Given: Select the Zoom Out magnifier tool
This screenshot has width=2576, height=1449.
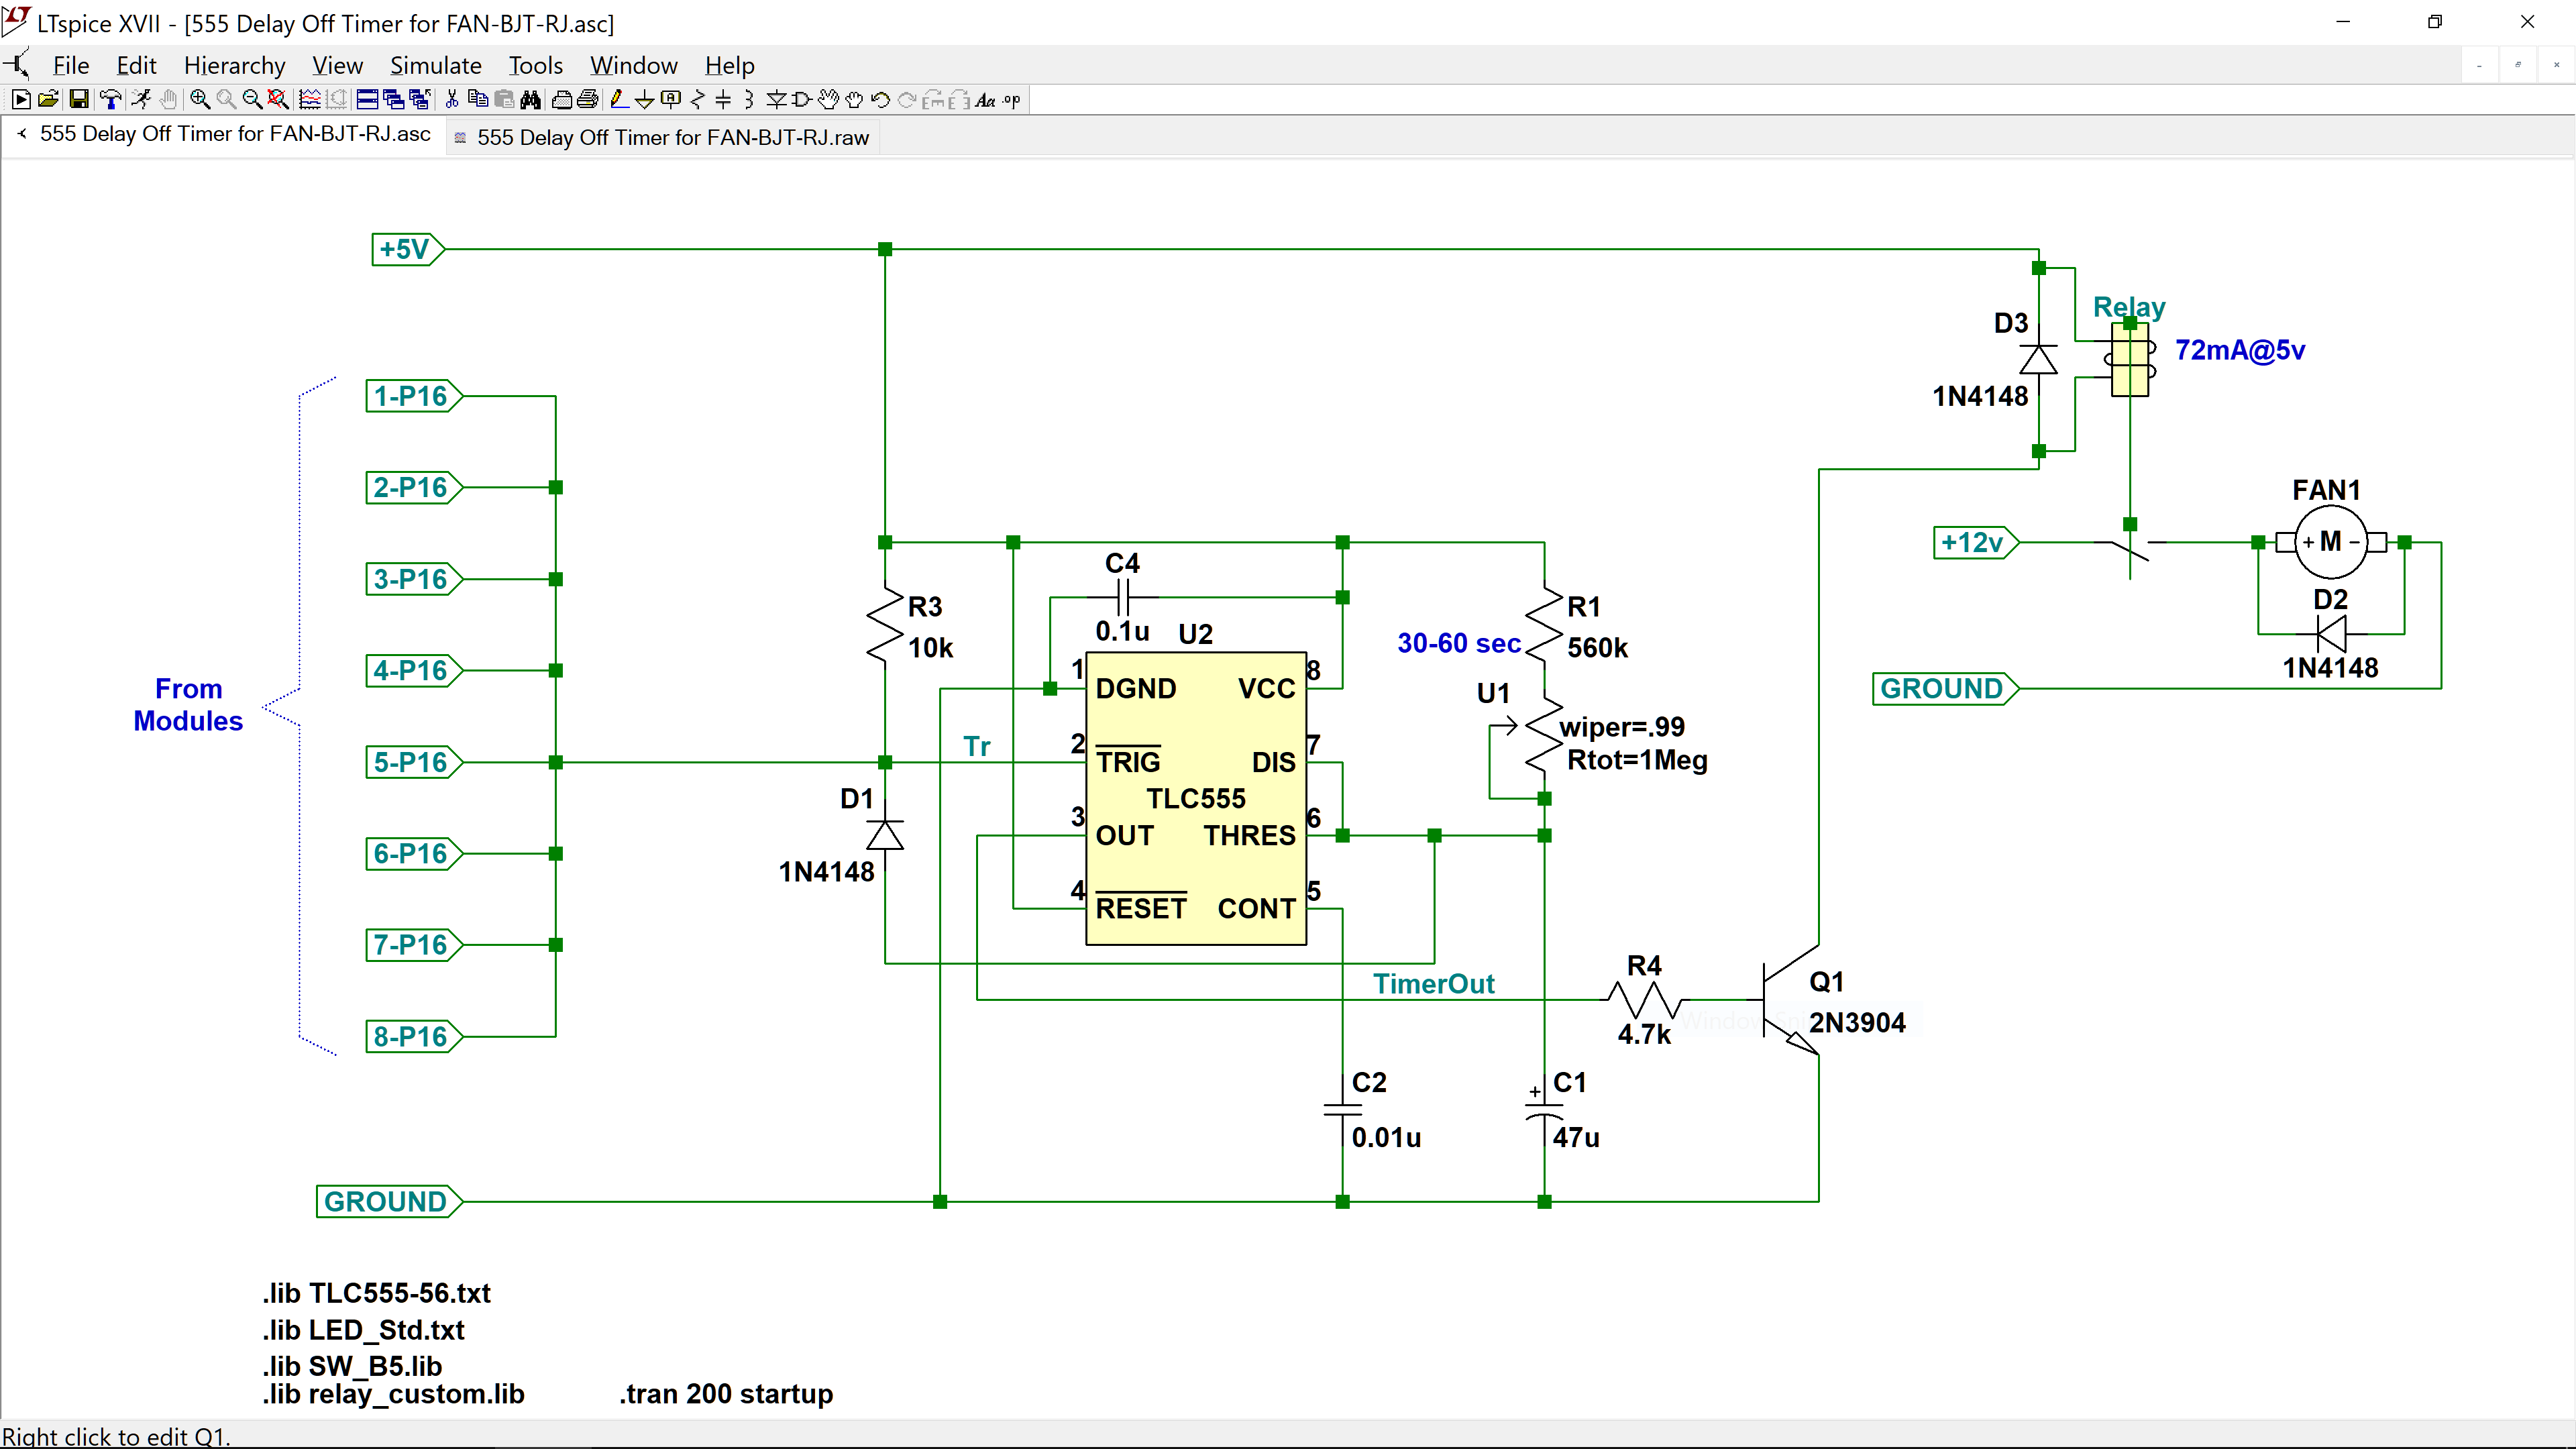Looking at the screenshot, I should pyautogui.click(x=253, y=100).
